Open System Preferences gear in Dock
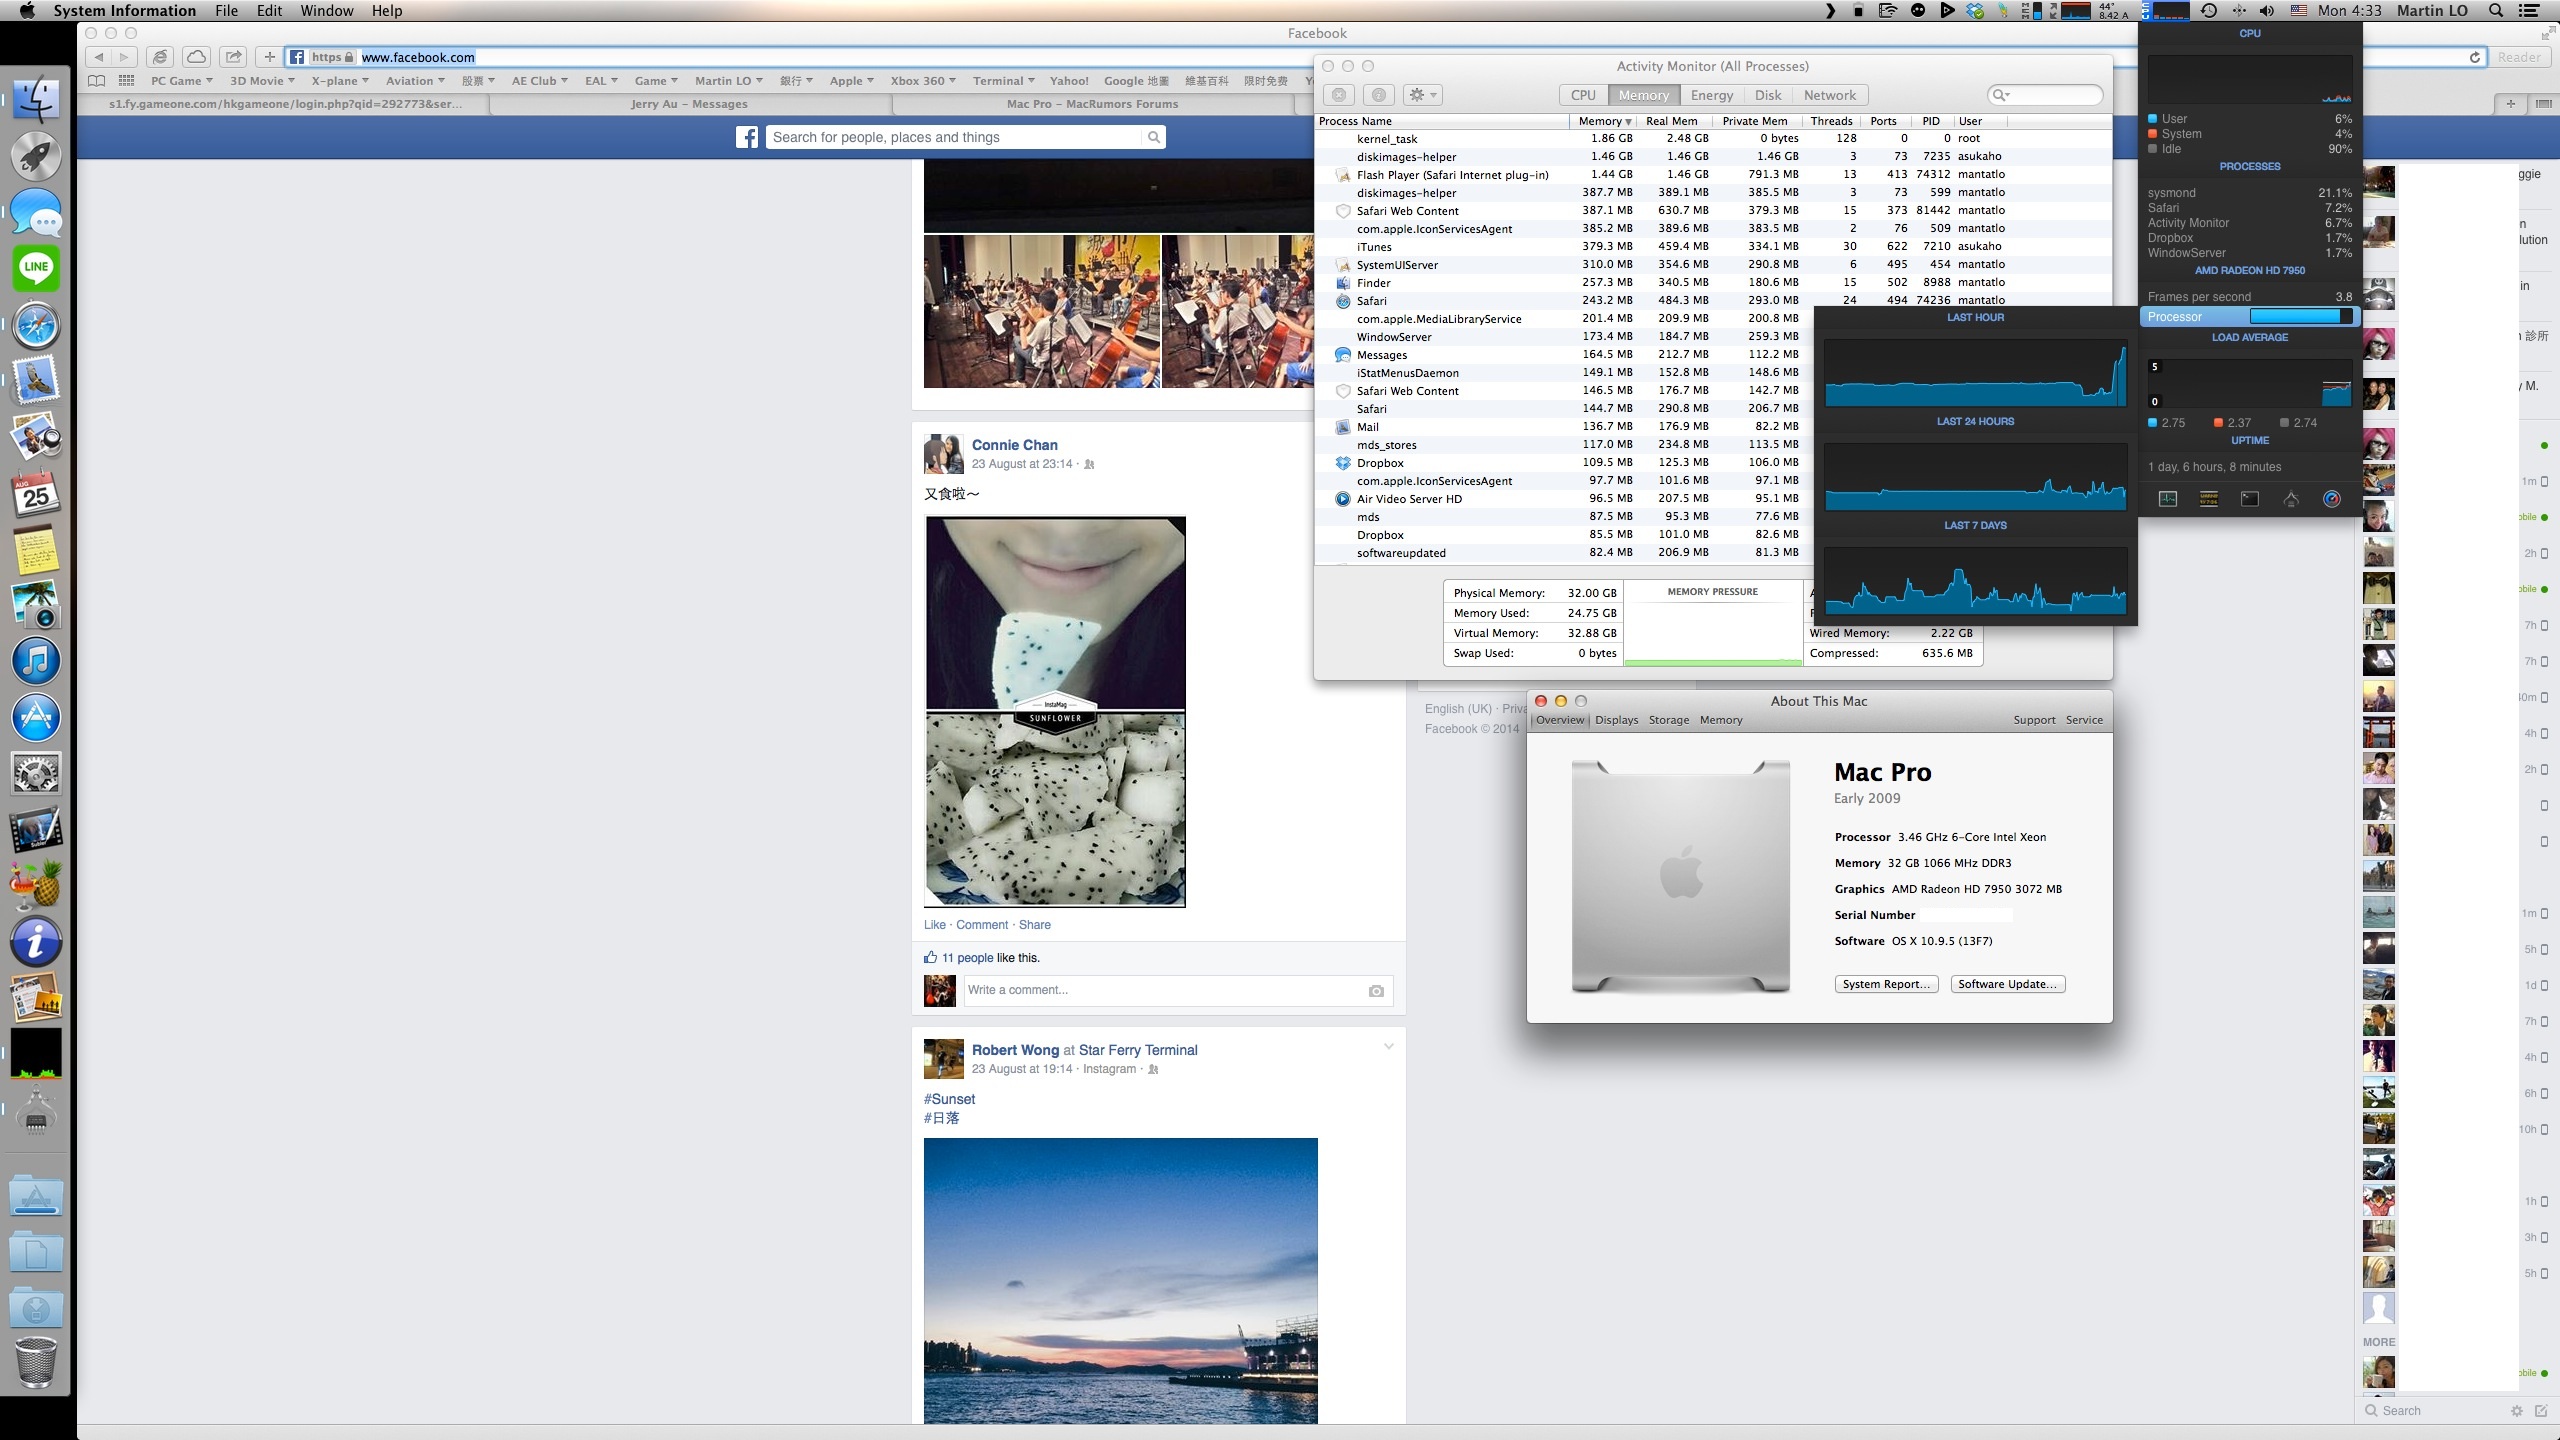The height and width of the screenshot is (1440, 2560). tap(36, 773)
